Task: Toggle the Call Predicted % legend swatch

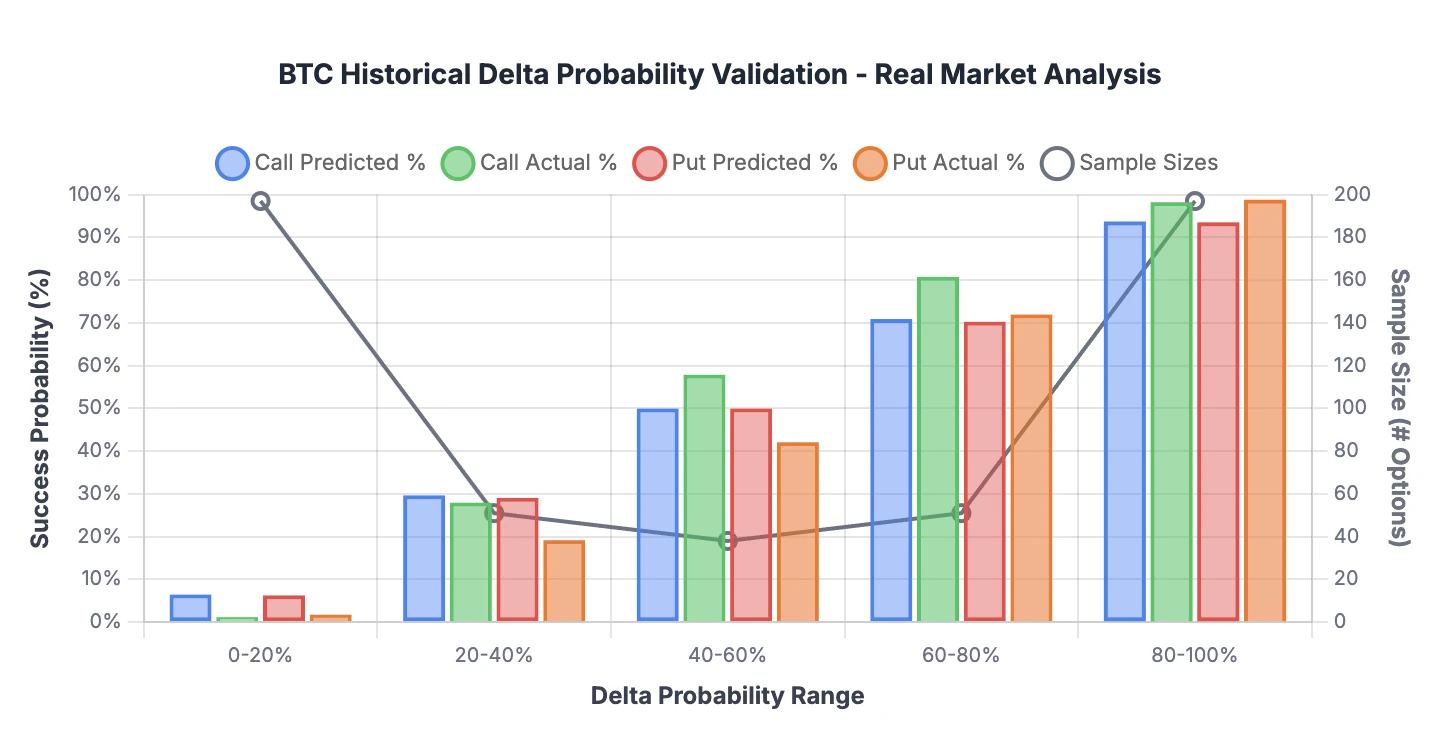Action: (x=232, y=163)
